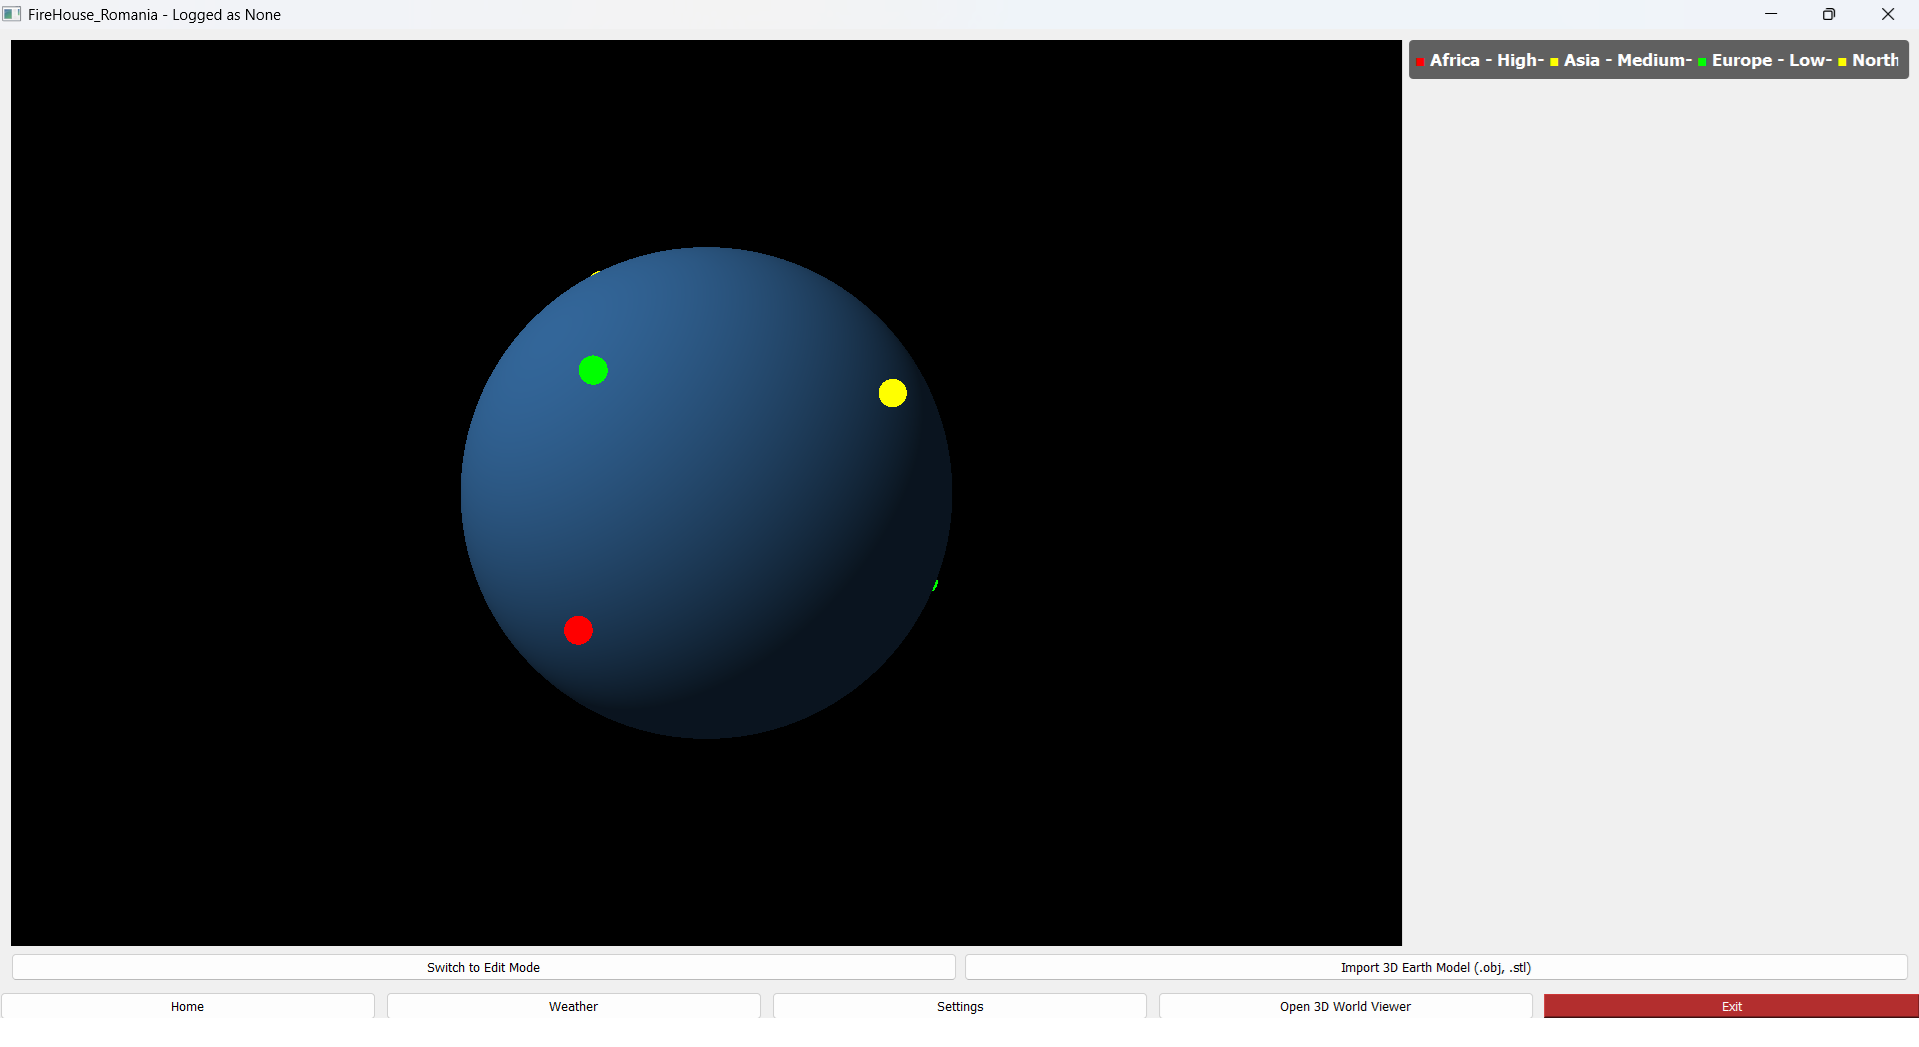
Task: Click the yellow square before Asia
Action: coord(1554,62)
